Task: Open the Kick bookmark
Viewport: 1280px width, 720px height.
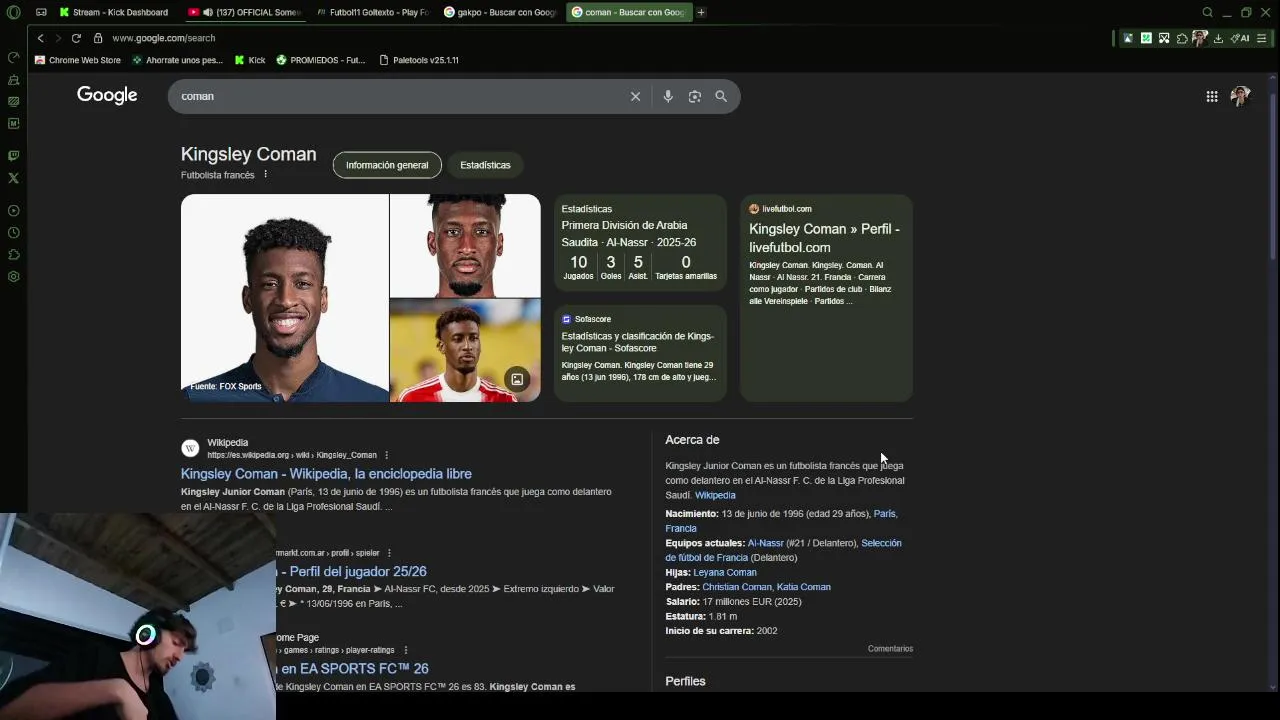Action: click(x=250, y=60)
